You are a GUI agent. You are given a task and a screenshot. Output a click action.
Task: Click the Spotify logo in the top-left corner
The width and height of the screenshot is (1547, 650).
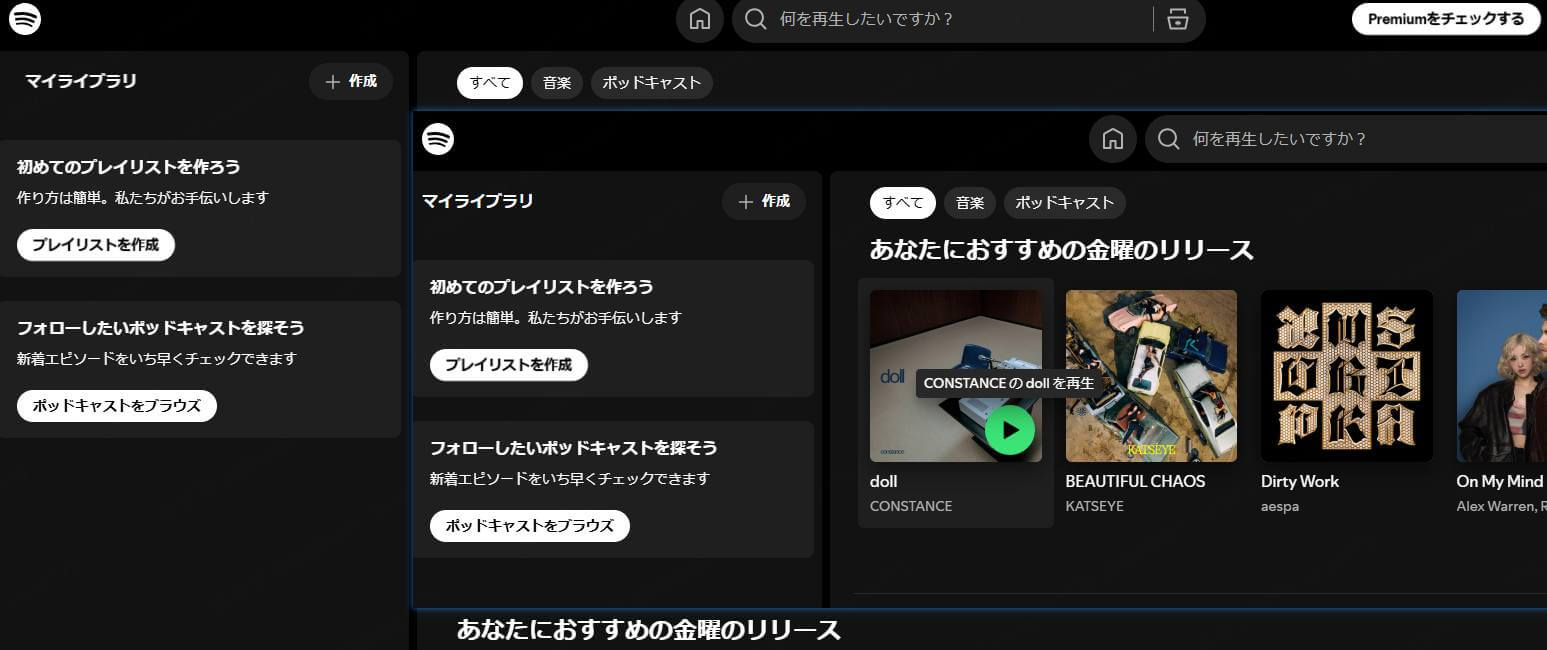25,19
